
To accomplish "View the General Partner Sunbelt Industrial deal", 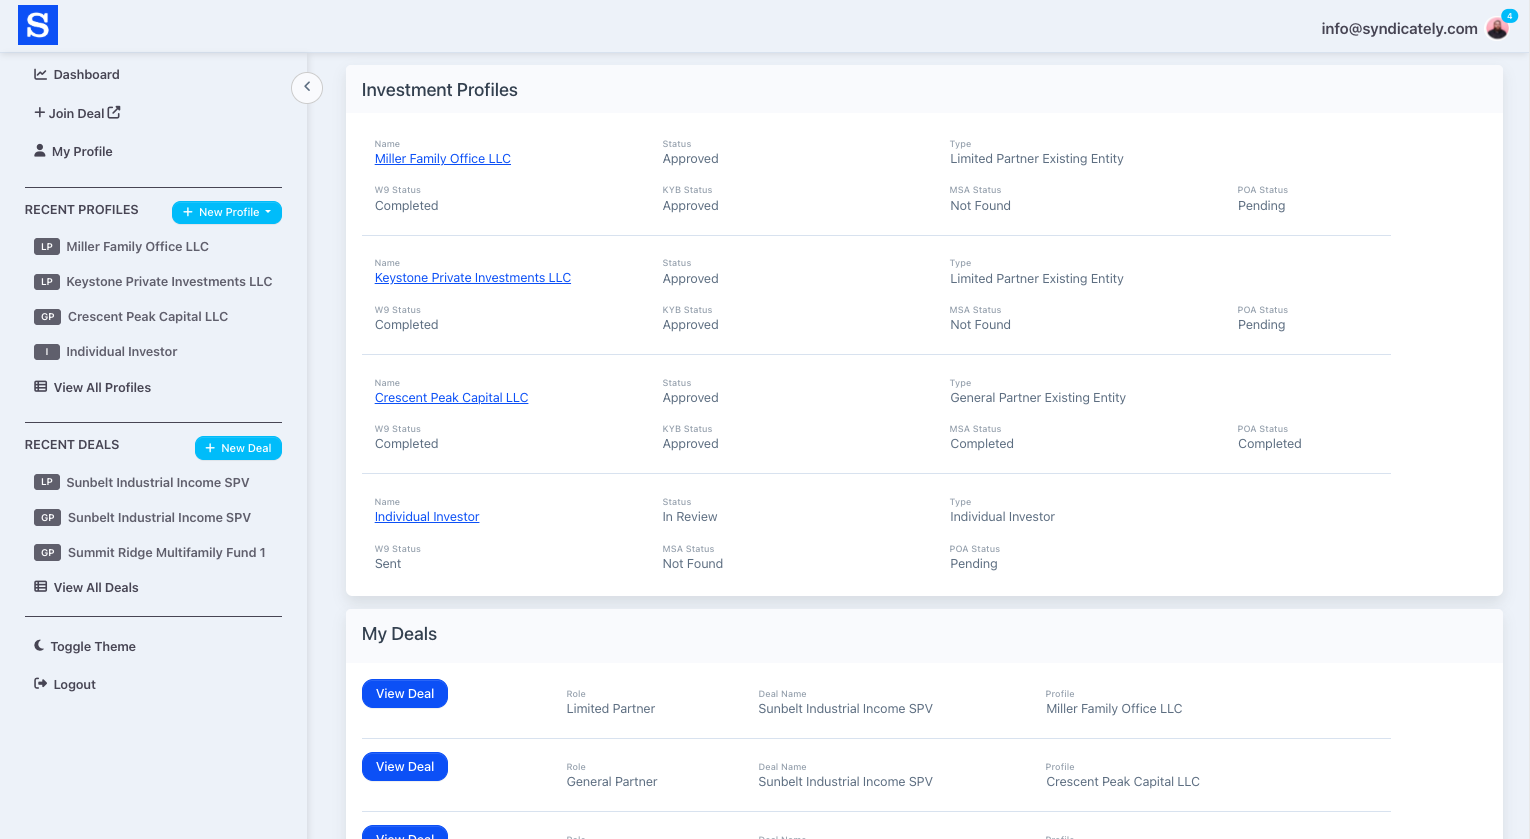I will pyautogui.click(x=405, y=767).
